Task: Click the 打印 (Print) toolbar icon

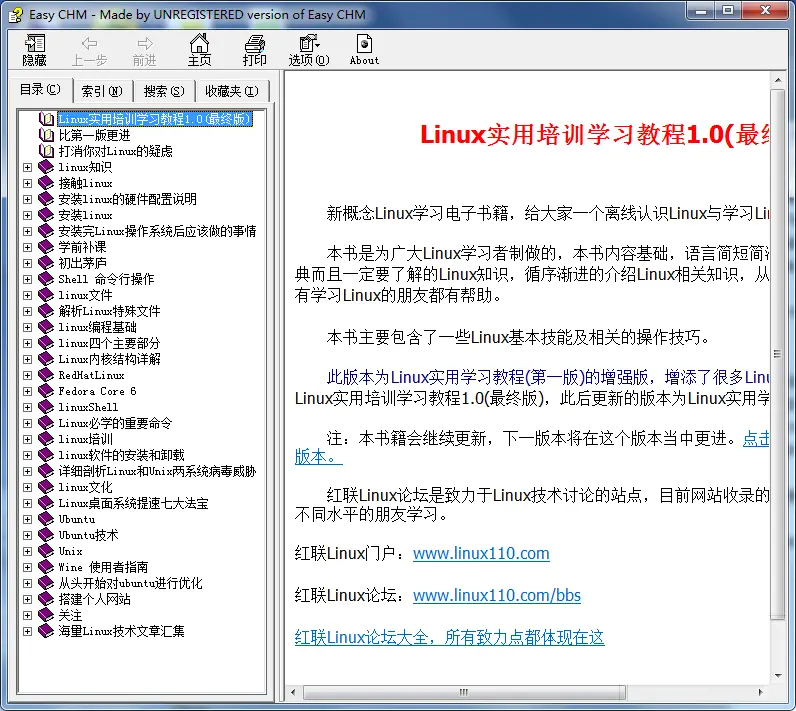Action: (255, 50)
